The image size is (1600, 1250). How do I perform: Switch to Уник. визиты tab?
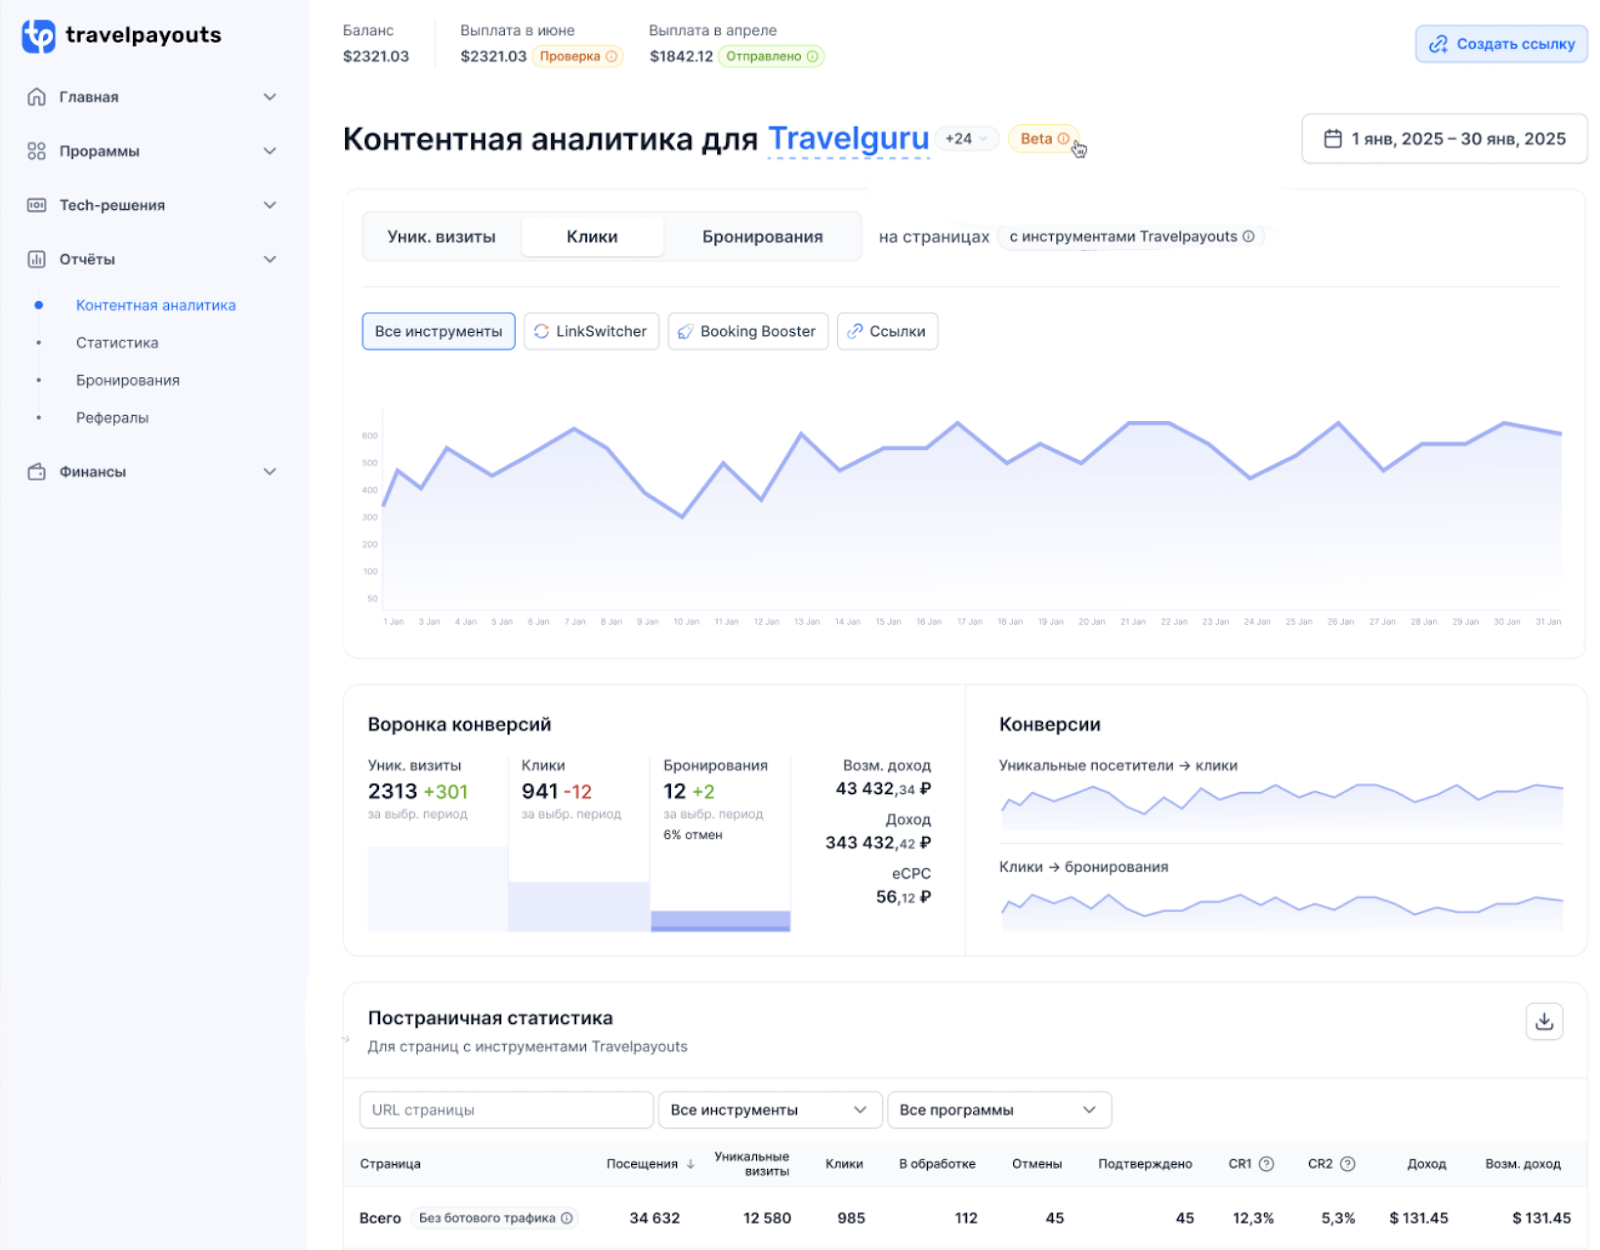(x=441, y=237)
